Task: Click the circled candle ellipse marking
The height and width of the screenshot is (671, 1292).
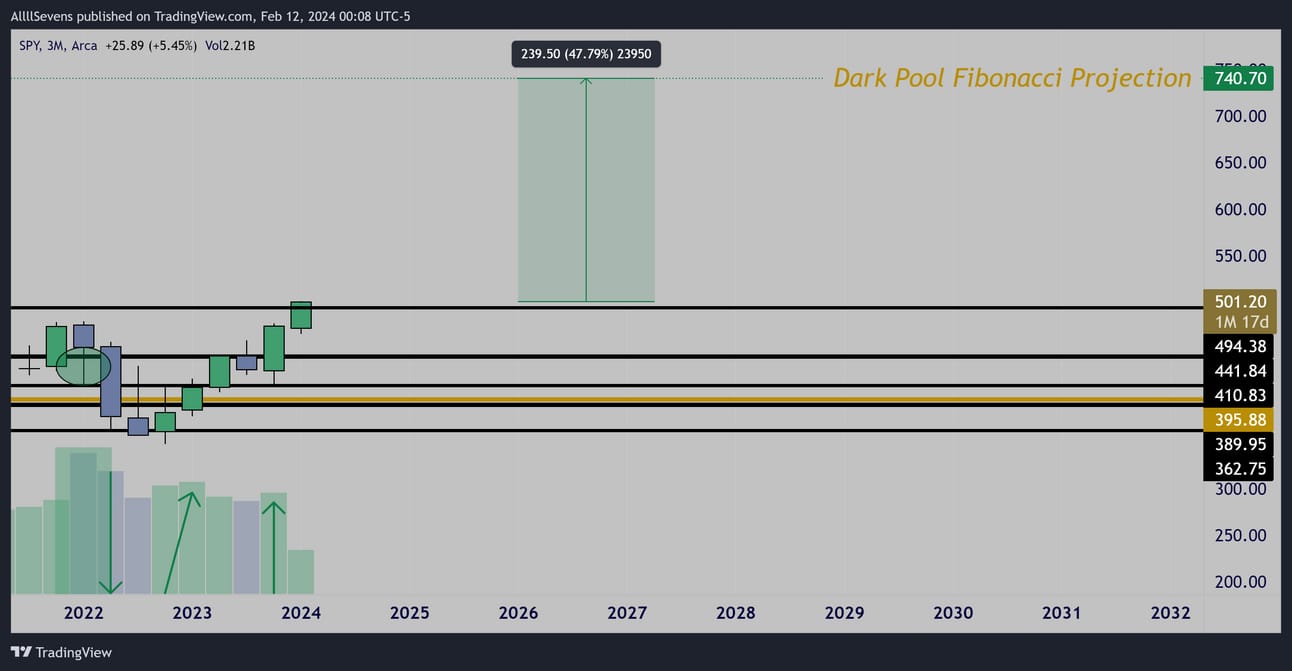Action: (83, 366)
